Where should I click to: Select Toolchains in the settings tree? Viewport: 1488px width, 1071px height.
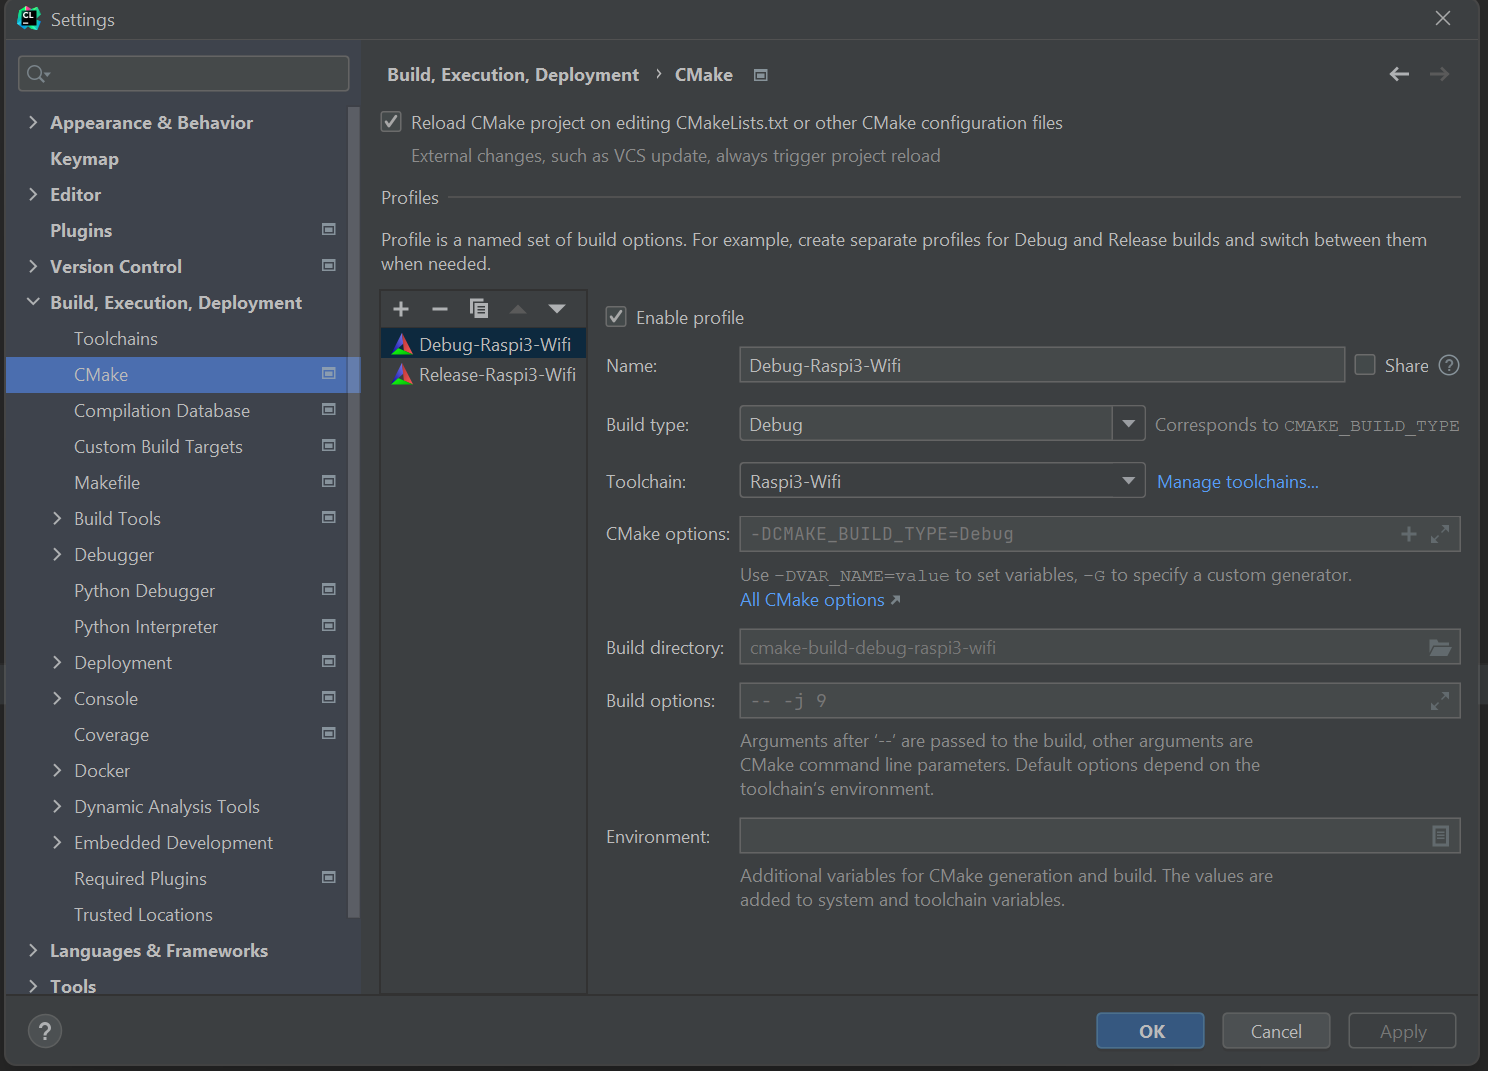tap(116, 339)
